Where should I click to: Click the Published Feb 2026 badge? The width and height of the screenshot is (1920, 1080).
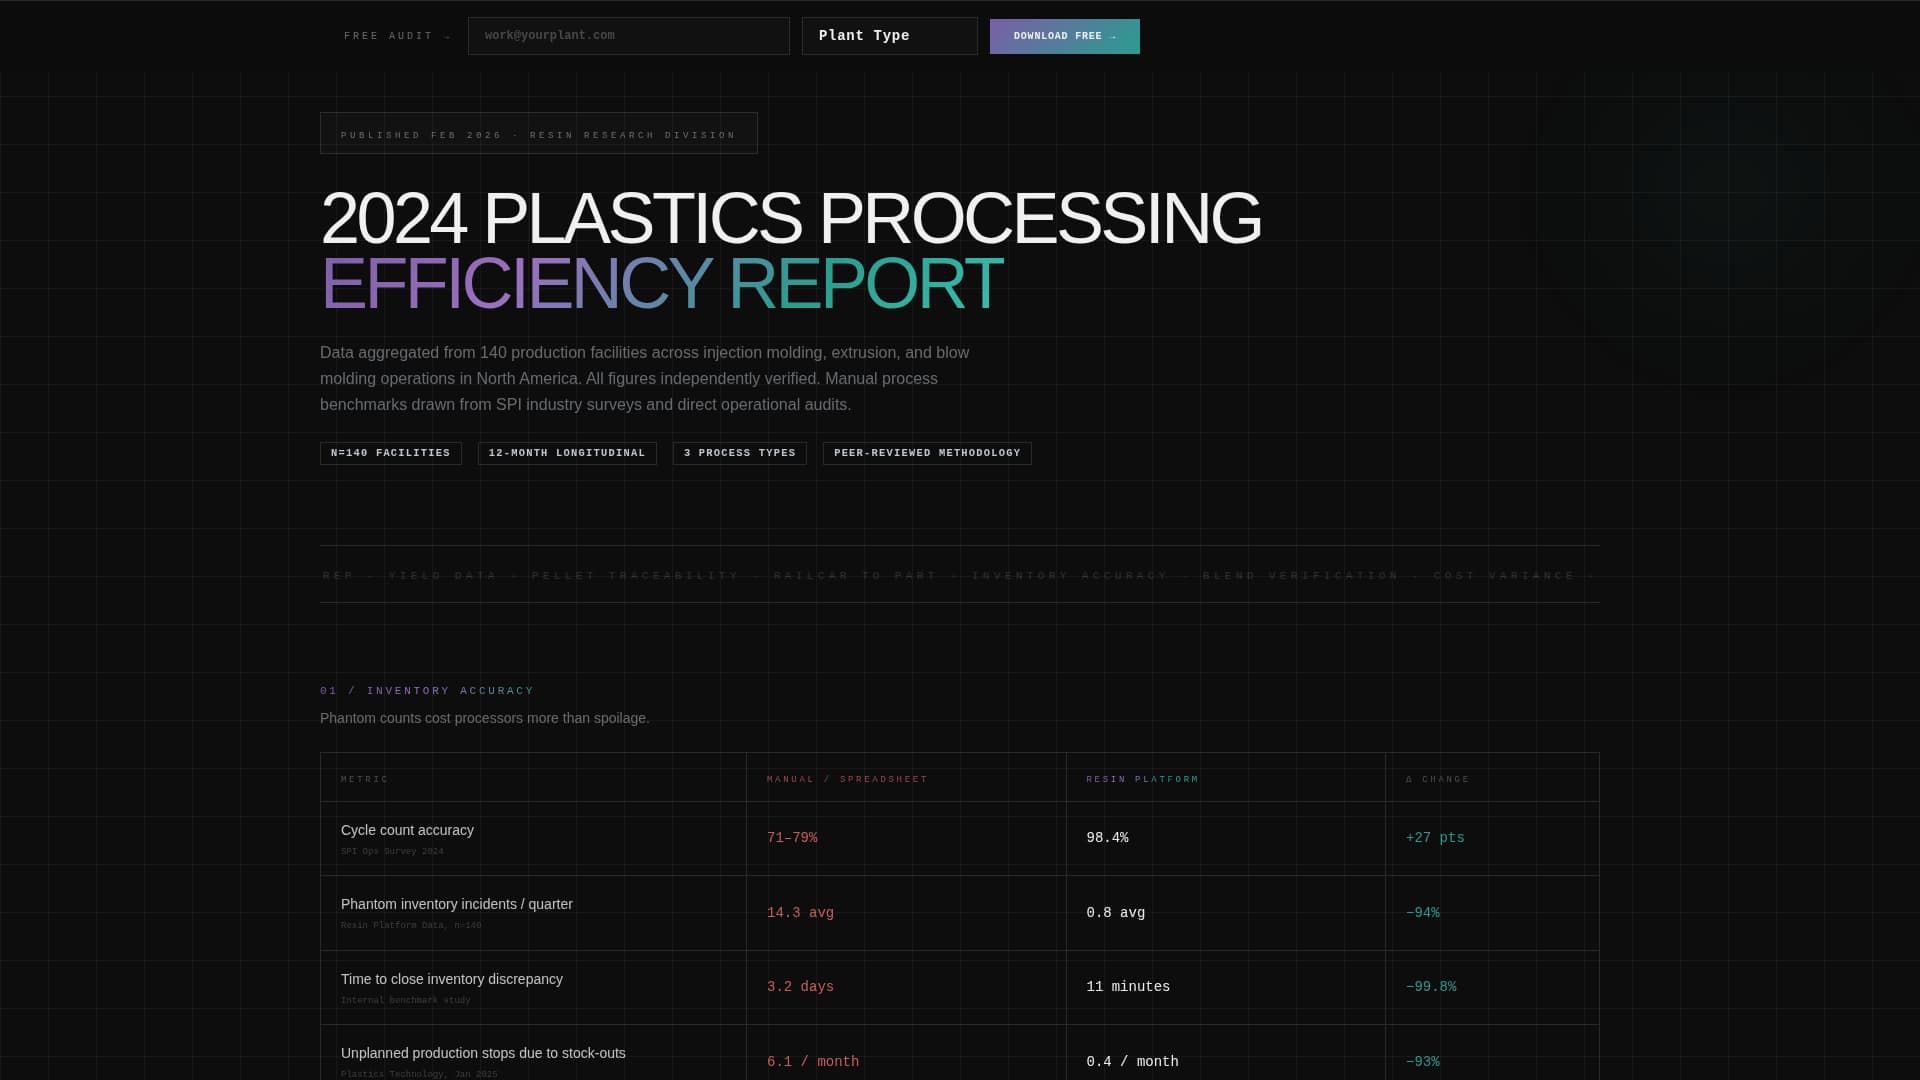538,134
